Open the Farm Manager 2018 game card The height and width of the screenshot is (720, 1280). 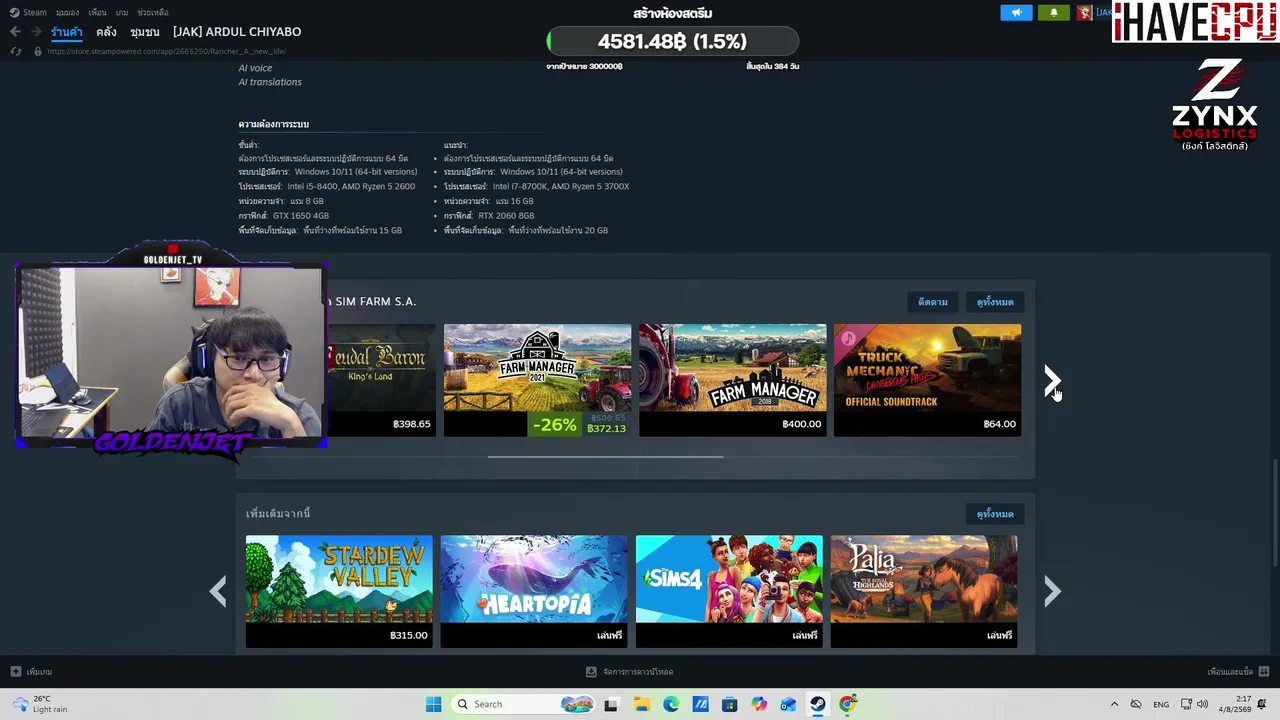coord(733,380)
